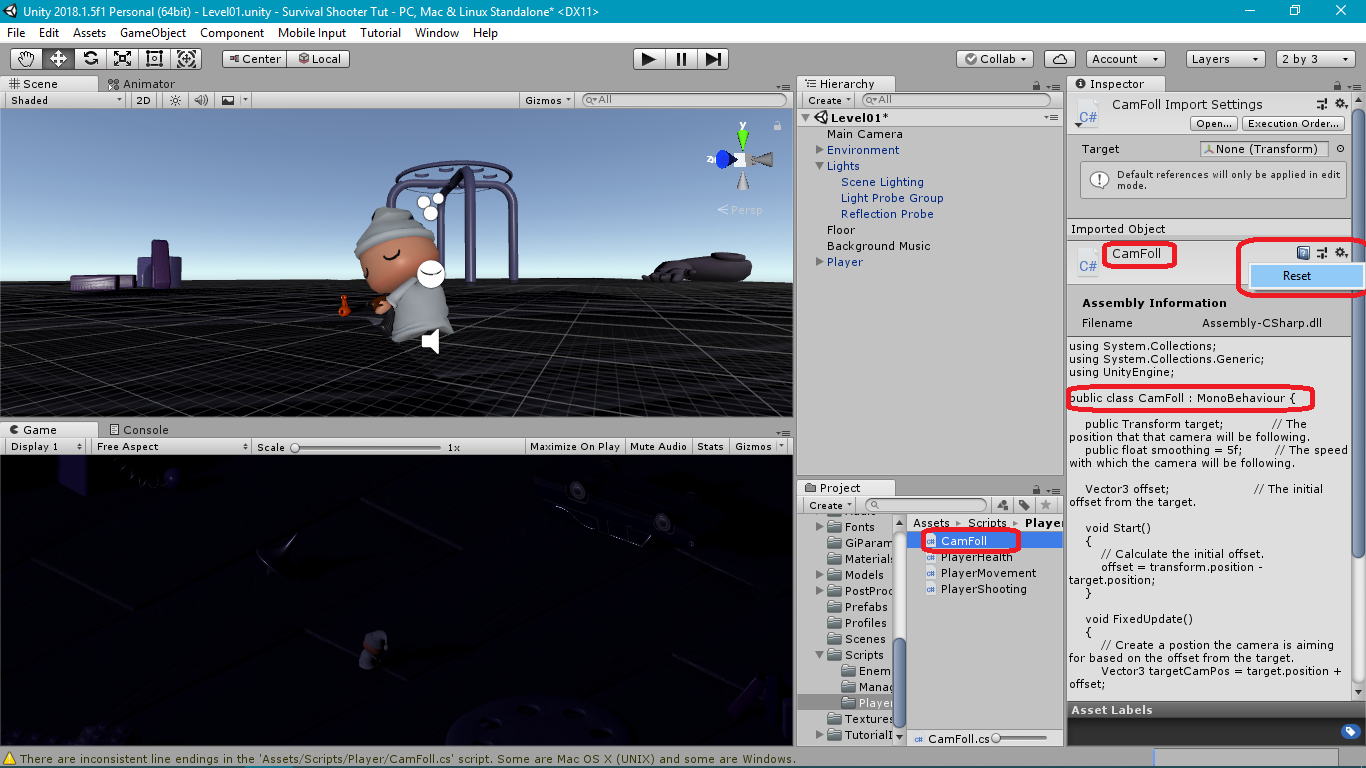Select the Scale tool in the toolbar
1366x768 pixels.
click(x=122, y=59)
